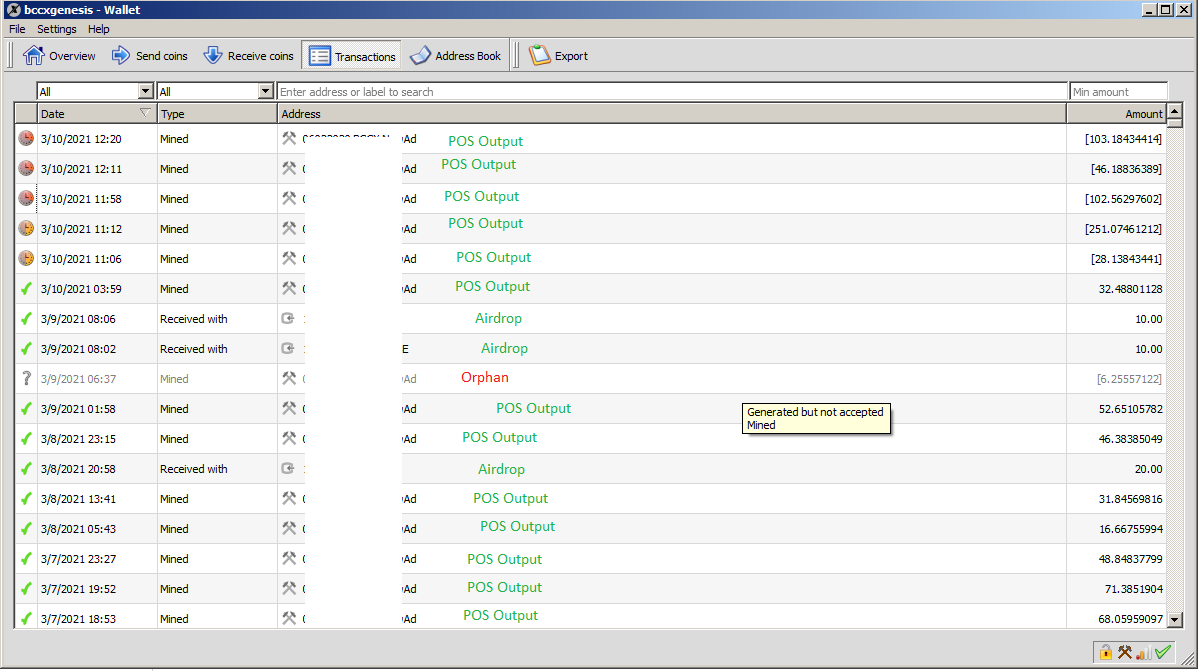Sort by the Address column header
This screenshot has width=1198, height=671.
click(672, 114)
